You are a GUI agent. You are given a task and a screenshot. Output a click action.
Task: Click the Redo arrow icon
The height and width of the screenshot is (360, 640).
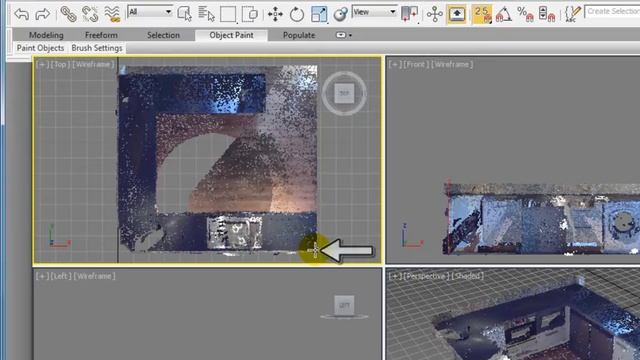pos(42,14)
